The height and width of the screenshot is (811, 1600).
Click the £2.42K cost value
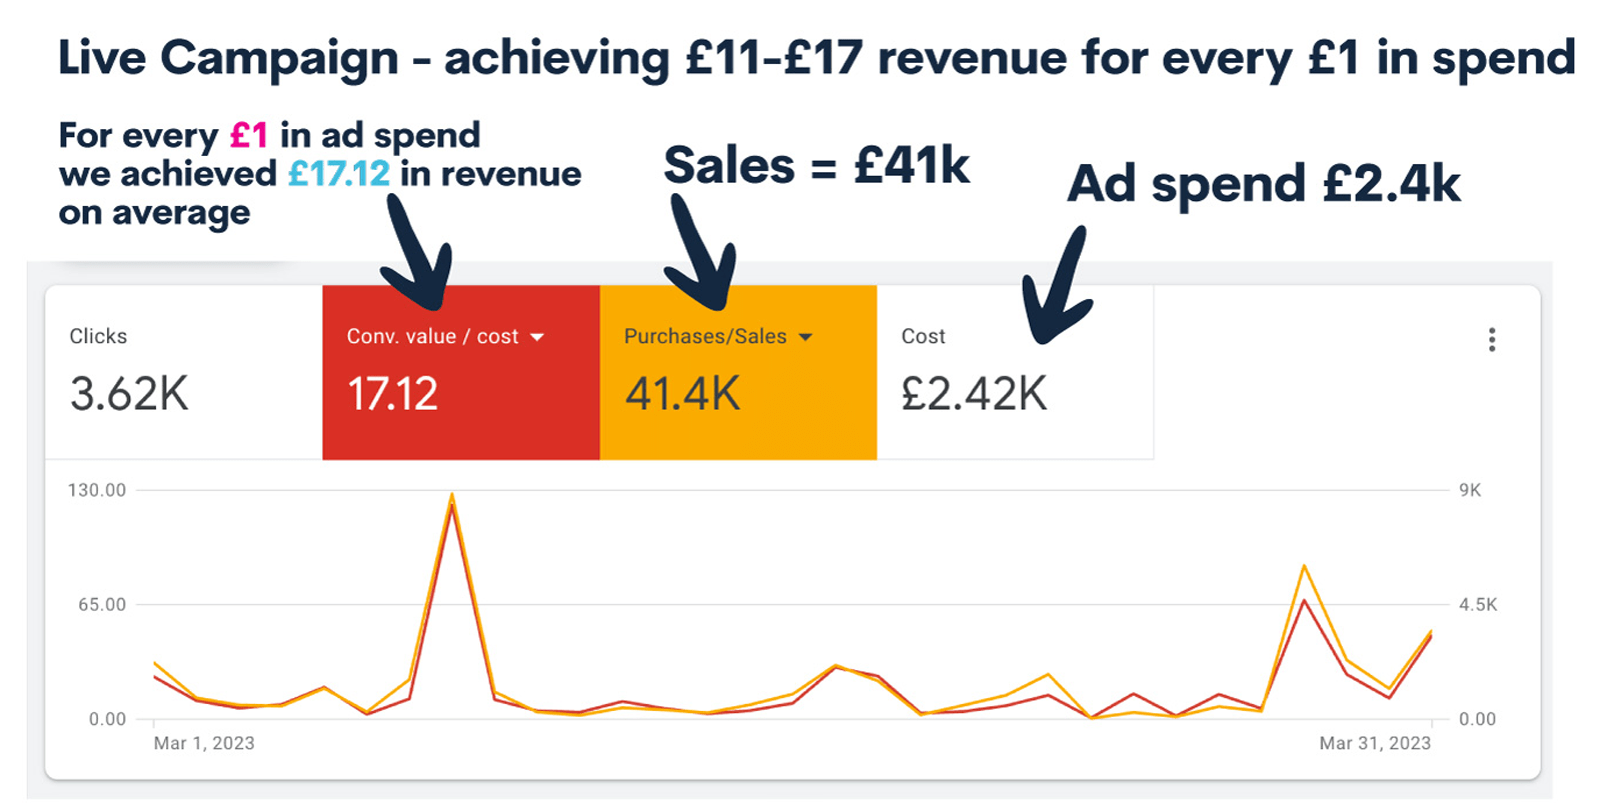coord(974,394)
